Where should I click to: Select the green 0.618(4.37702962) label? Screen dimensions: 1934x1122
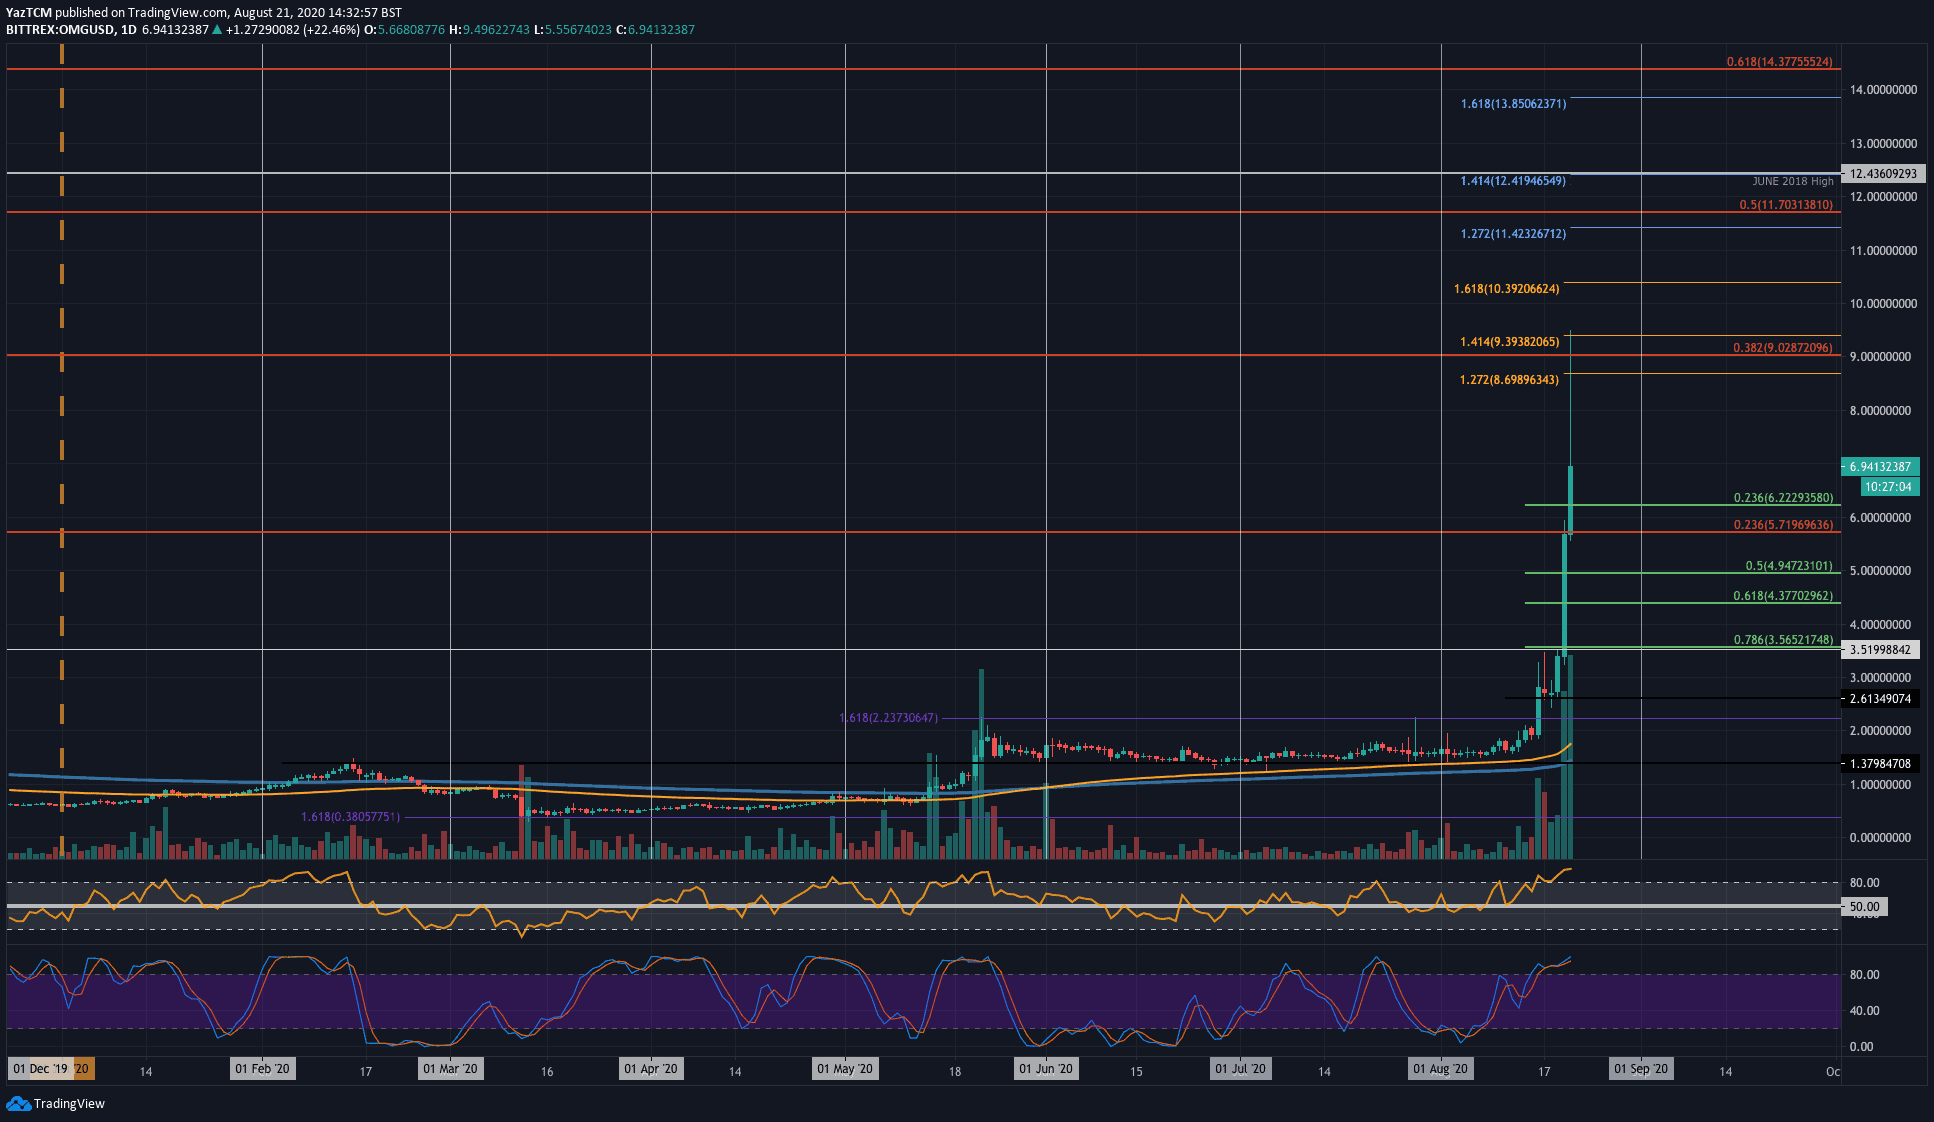click(1783, 596)
